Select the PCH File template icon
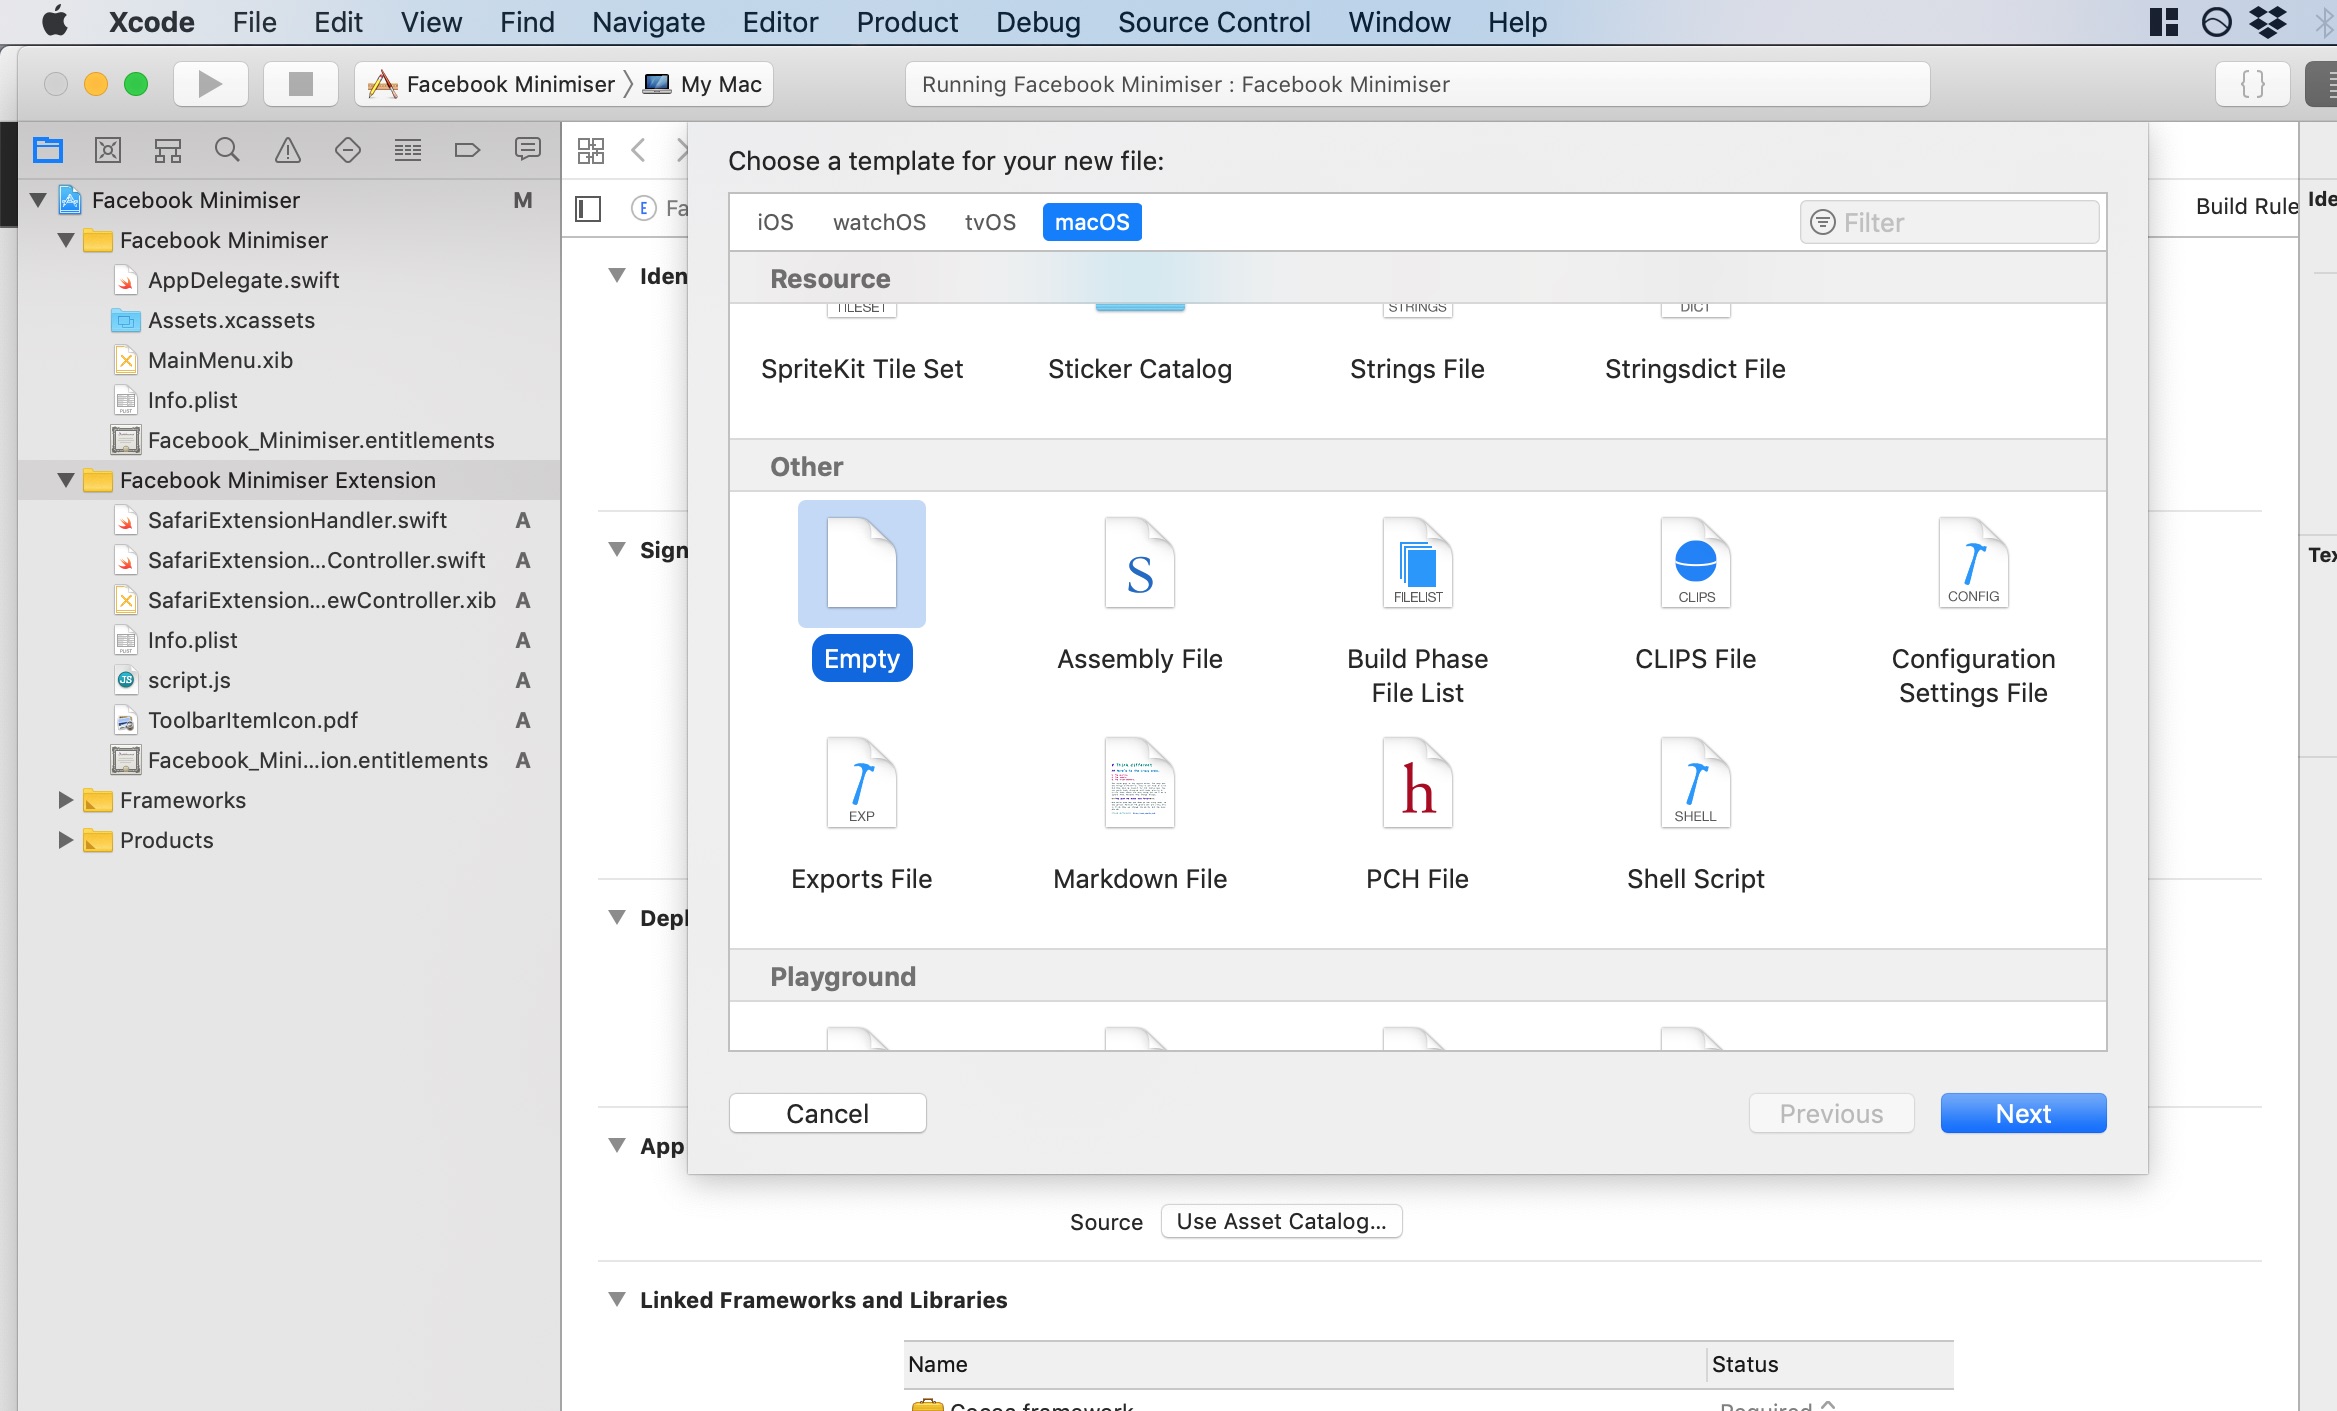The height and width of the screenshot is (1411, 2337). click(x=1416, y=783)
